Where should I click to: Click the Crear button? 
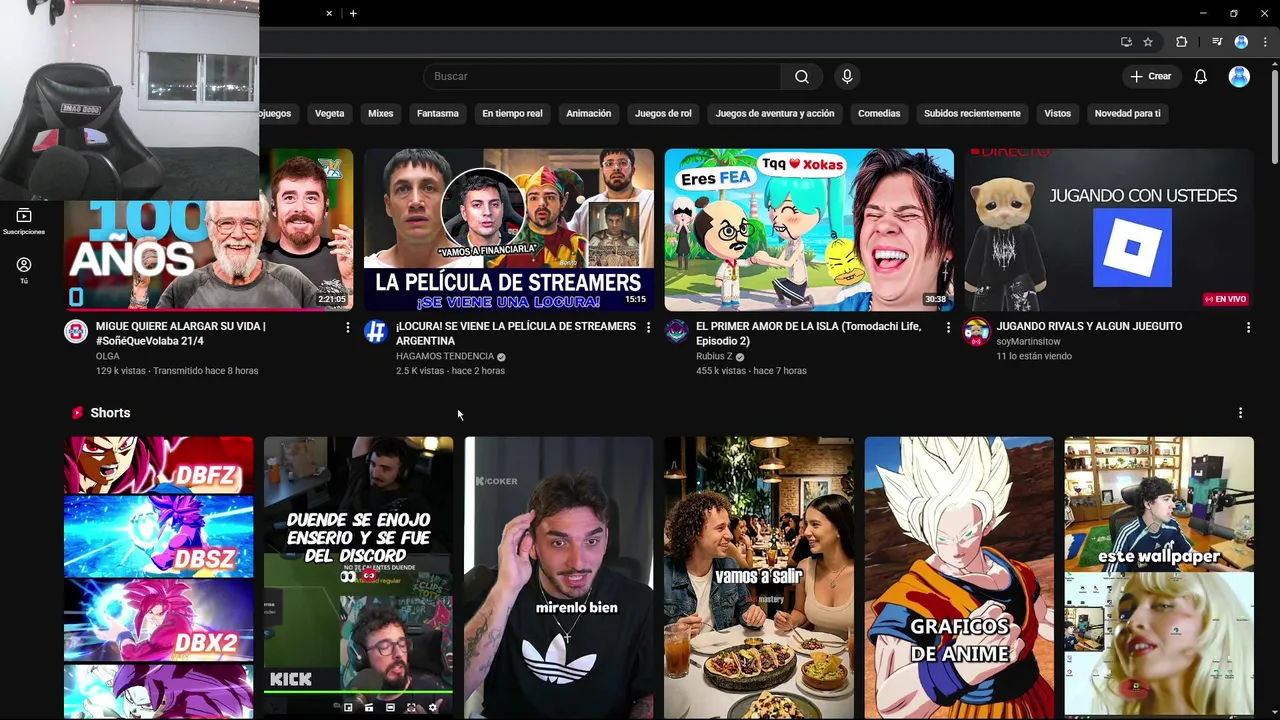pyautogui.click(x=1151, y=77)
